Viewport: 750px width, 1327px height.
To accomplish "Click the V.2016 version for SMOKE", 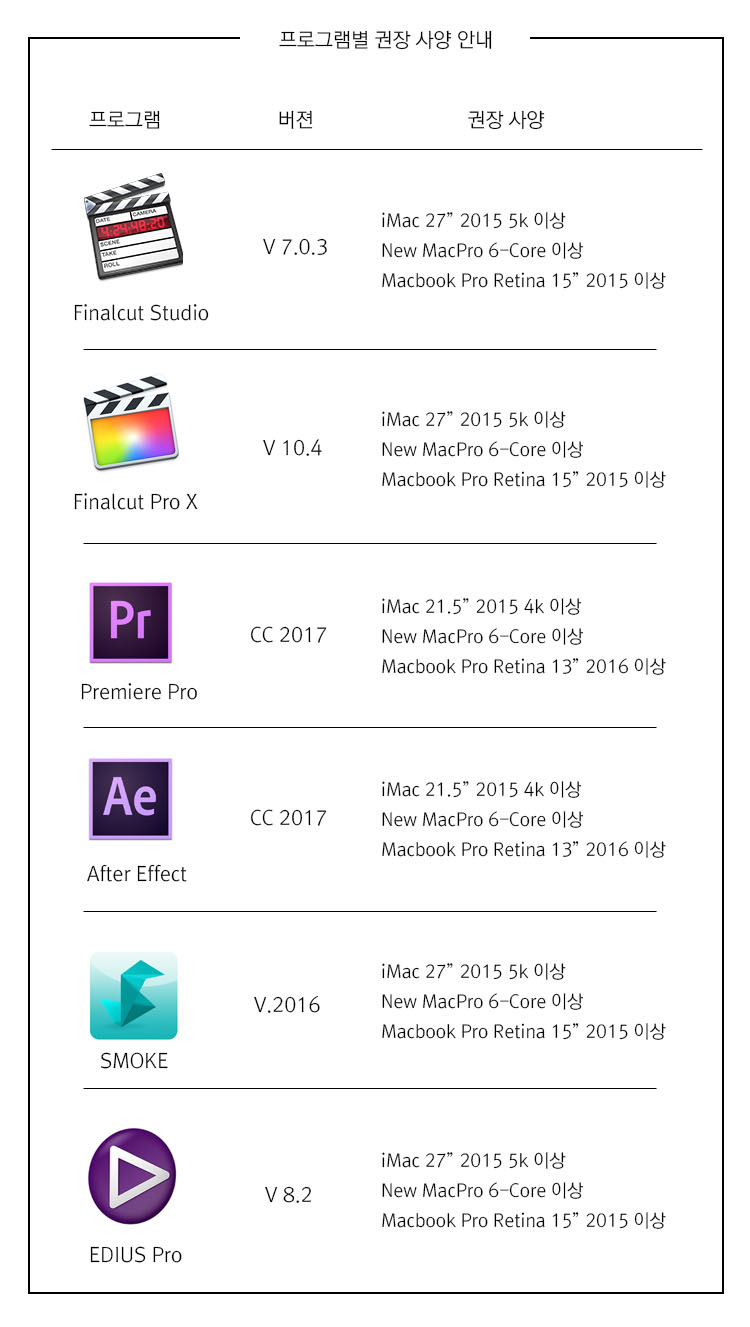I will click(287, 1005).
